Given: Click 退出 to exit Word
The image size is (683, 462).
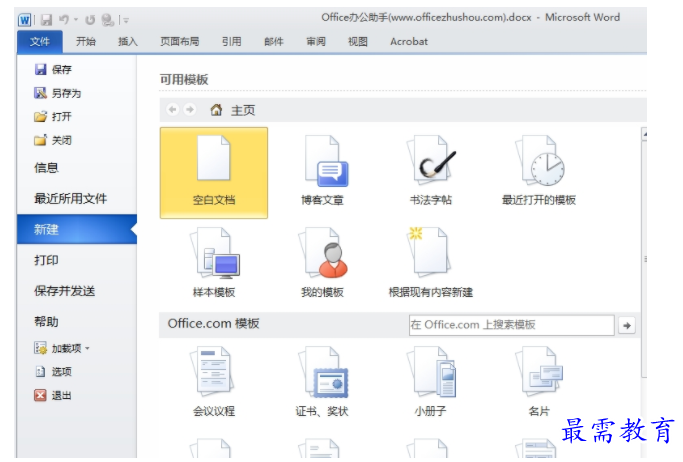Looking at the screenshot, I should (x=53, y=395).
